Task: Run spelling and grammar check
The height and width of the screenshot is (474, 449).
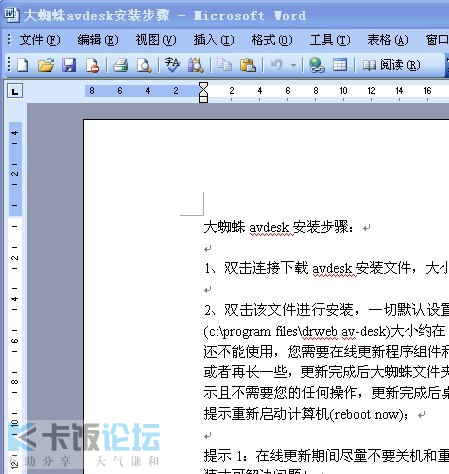Action: coord(172,65)
